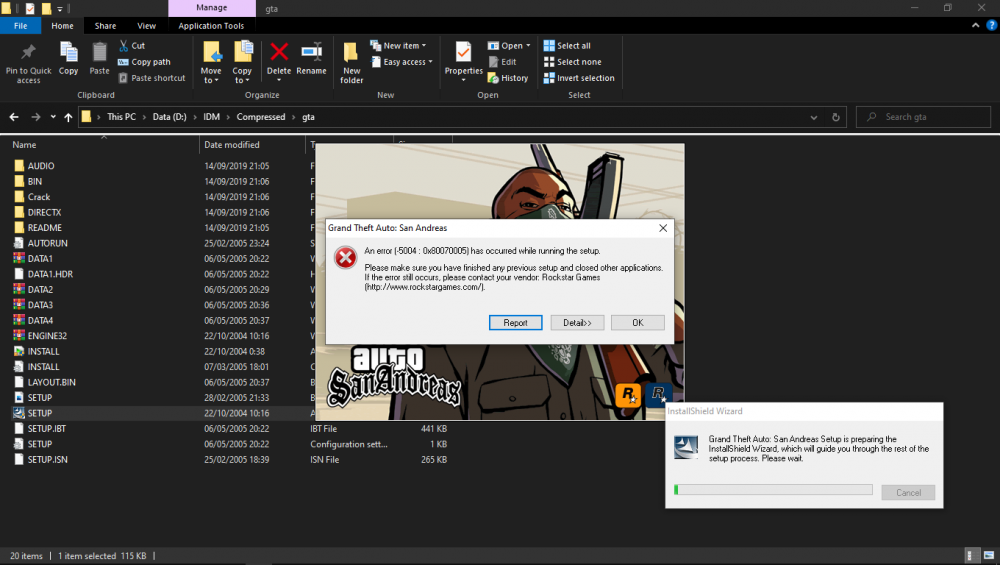This screenshot has height=565, width=1000.
Task: Select the AUDIO folder
Action: tap(41, 166)
